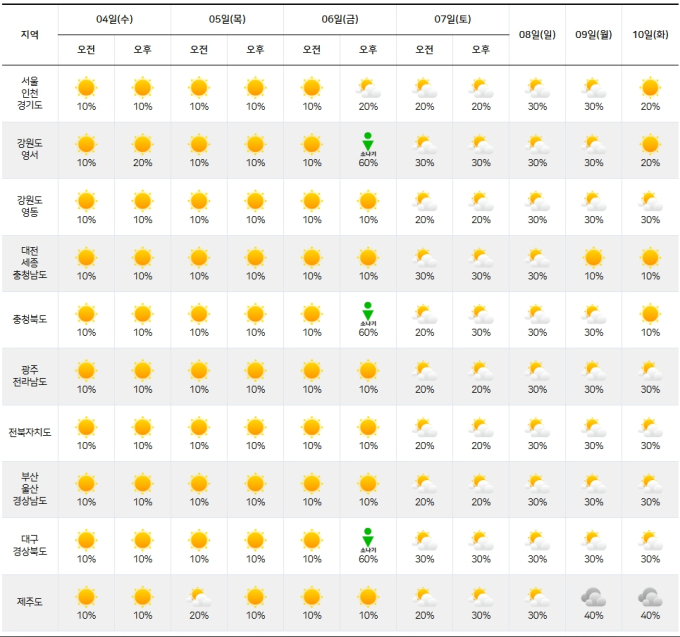Click the sunny icon for 서울 인천 경기도 on 10일(화)
The width and height of the screenshot is (680, 637).
coord(650,88)
